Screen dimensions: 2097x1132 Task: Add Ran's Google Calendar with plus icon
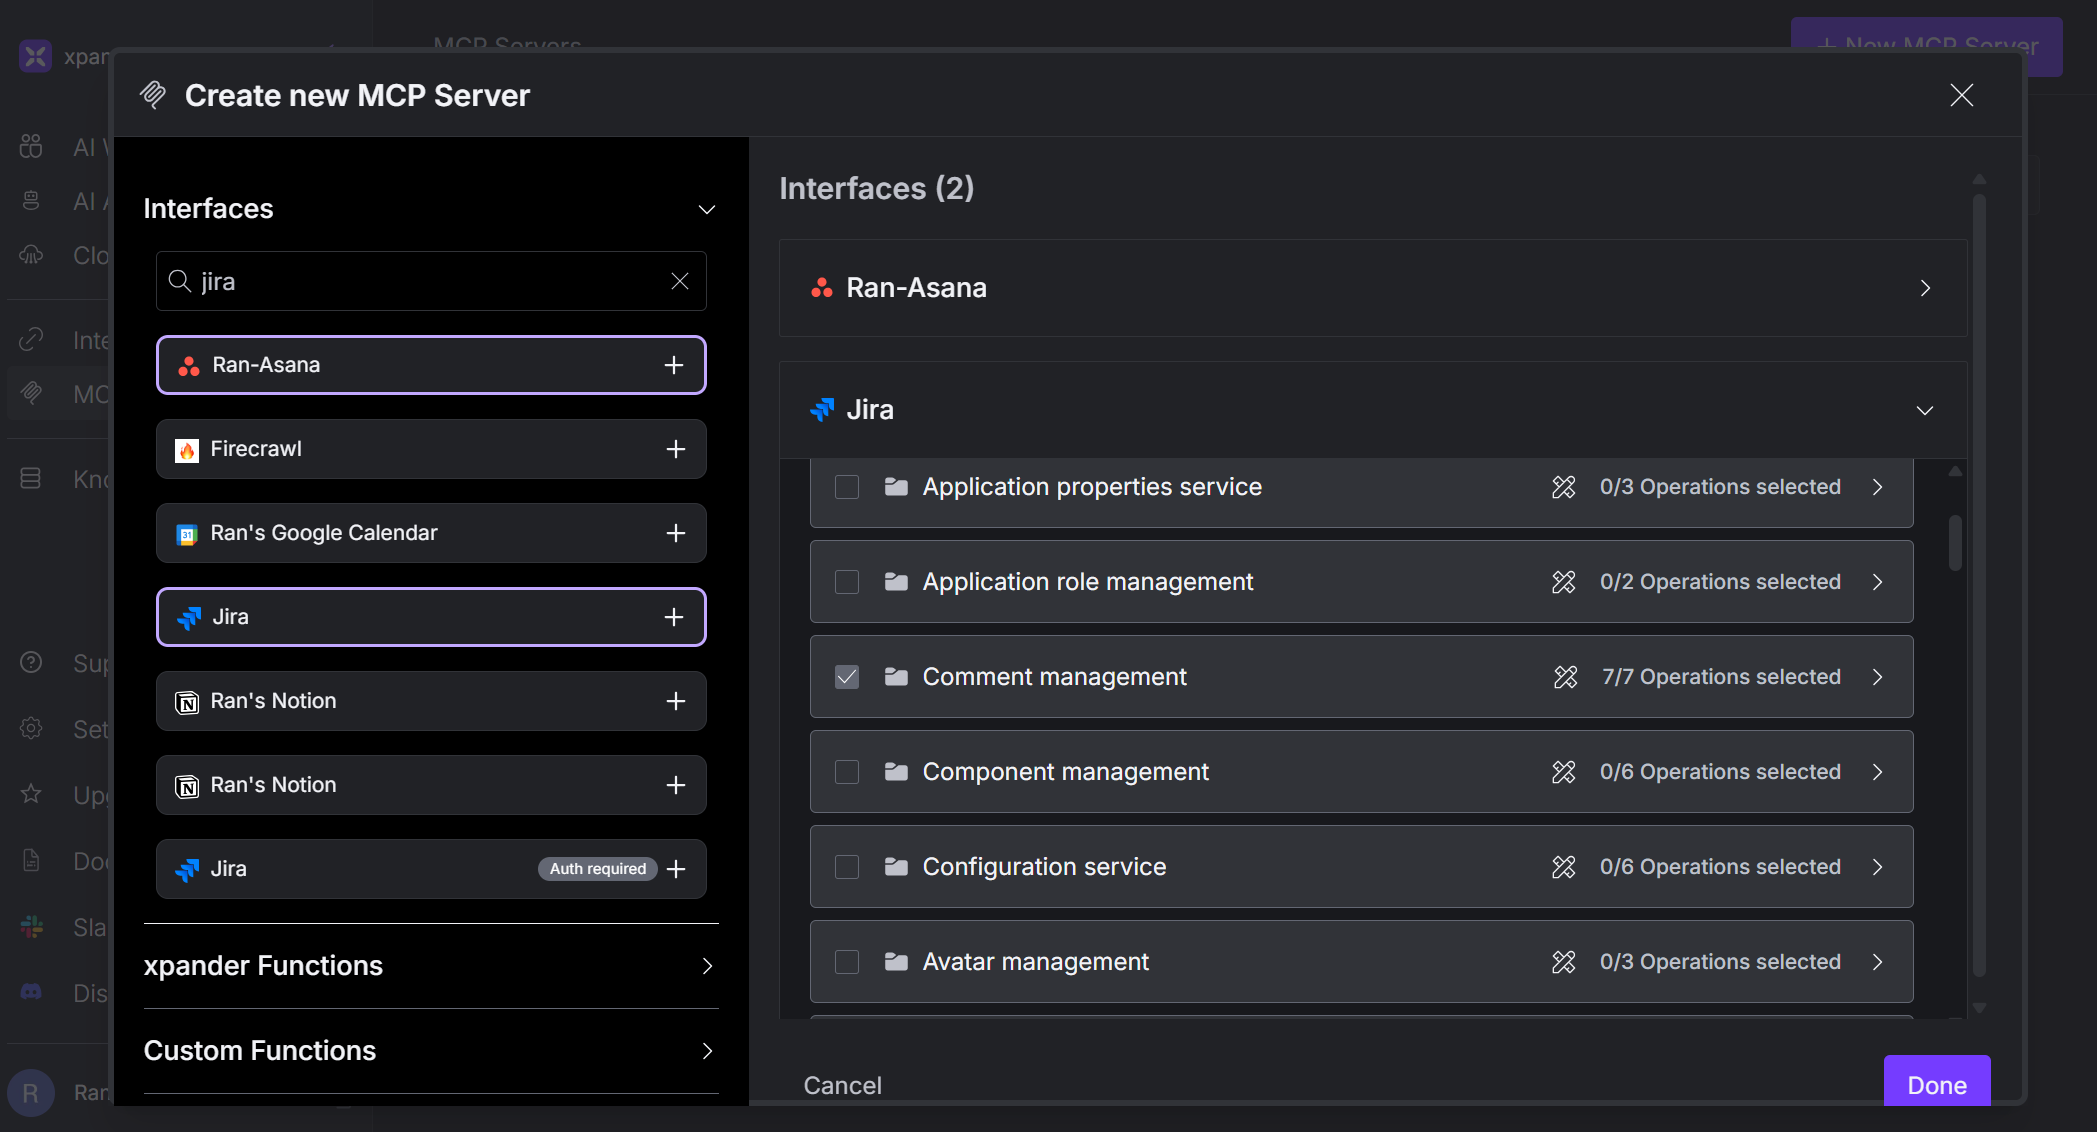point(676,533)
